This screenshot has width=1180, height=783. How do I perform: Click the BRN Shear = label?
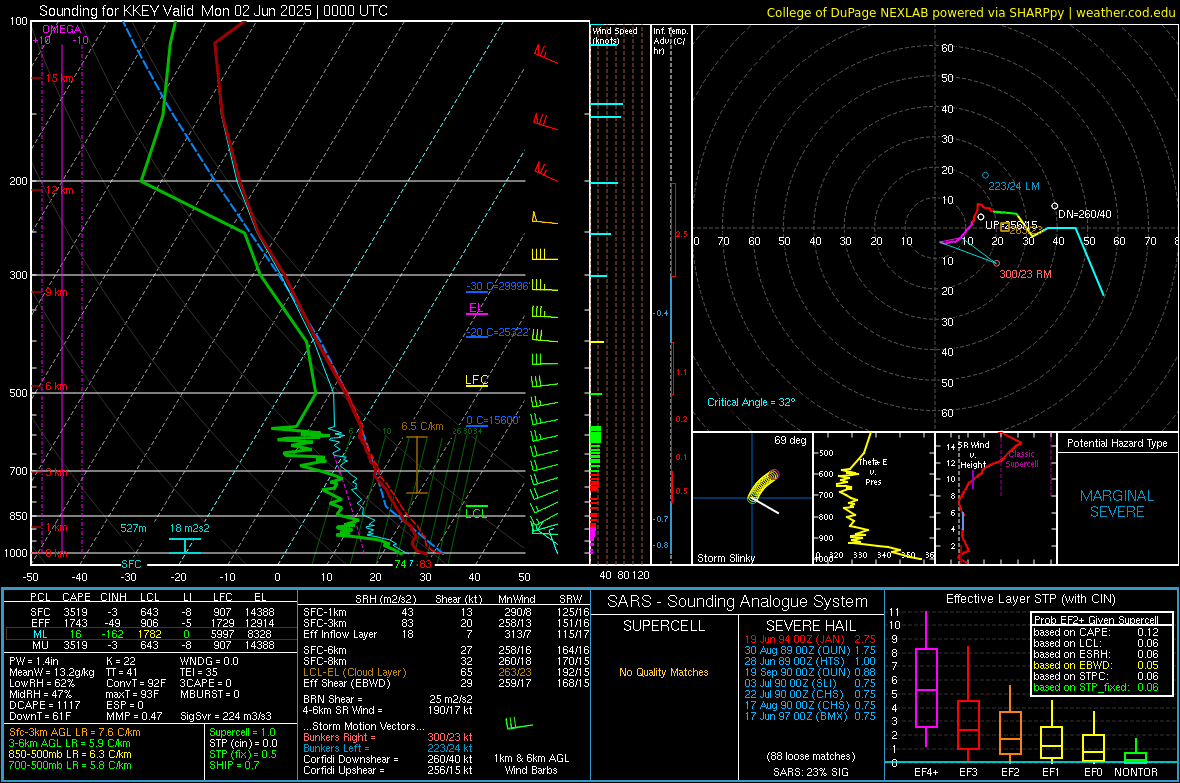[x=332, y=699]
